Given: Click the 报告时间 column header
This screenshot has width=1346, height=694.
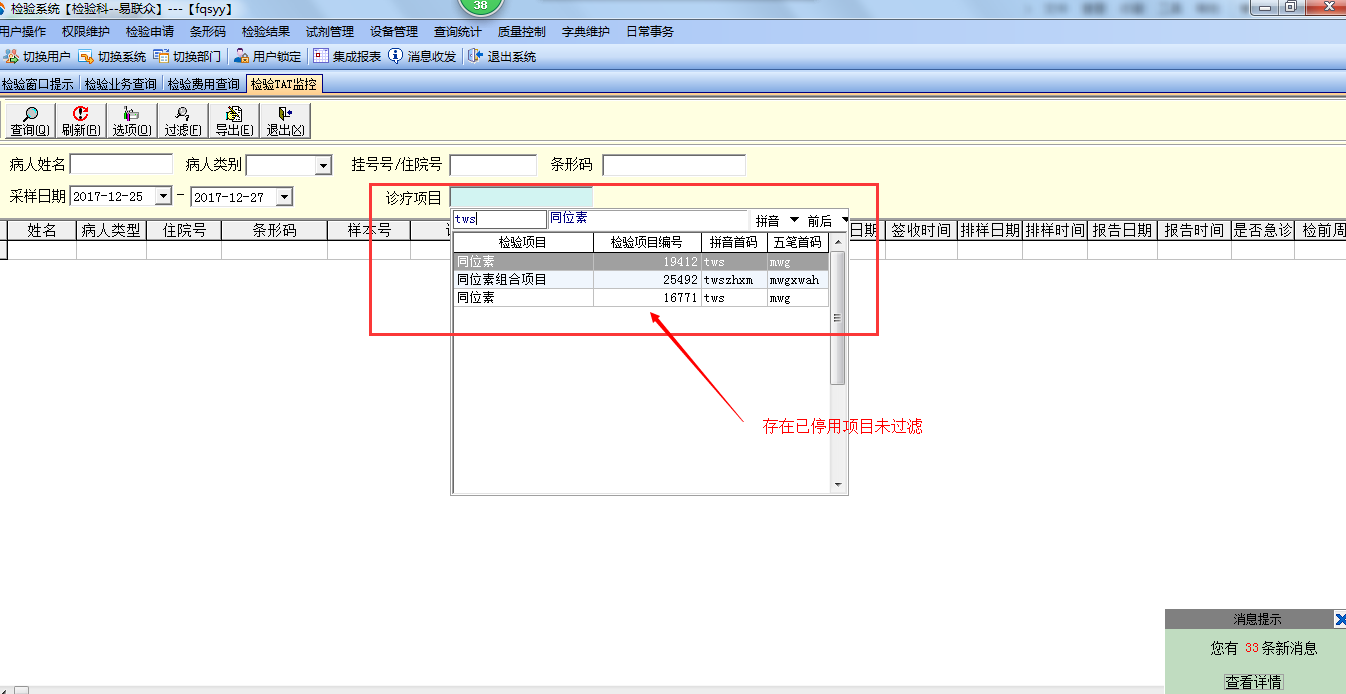Looking at the screenshot, I should (1194, 230).
